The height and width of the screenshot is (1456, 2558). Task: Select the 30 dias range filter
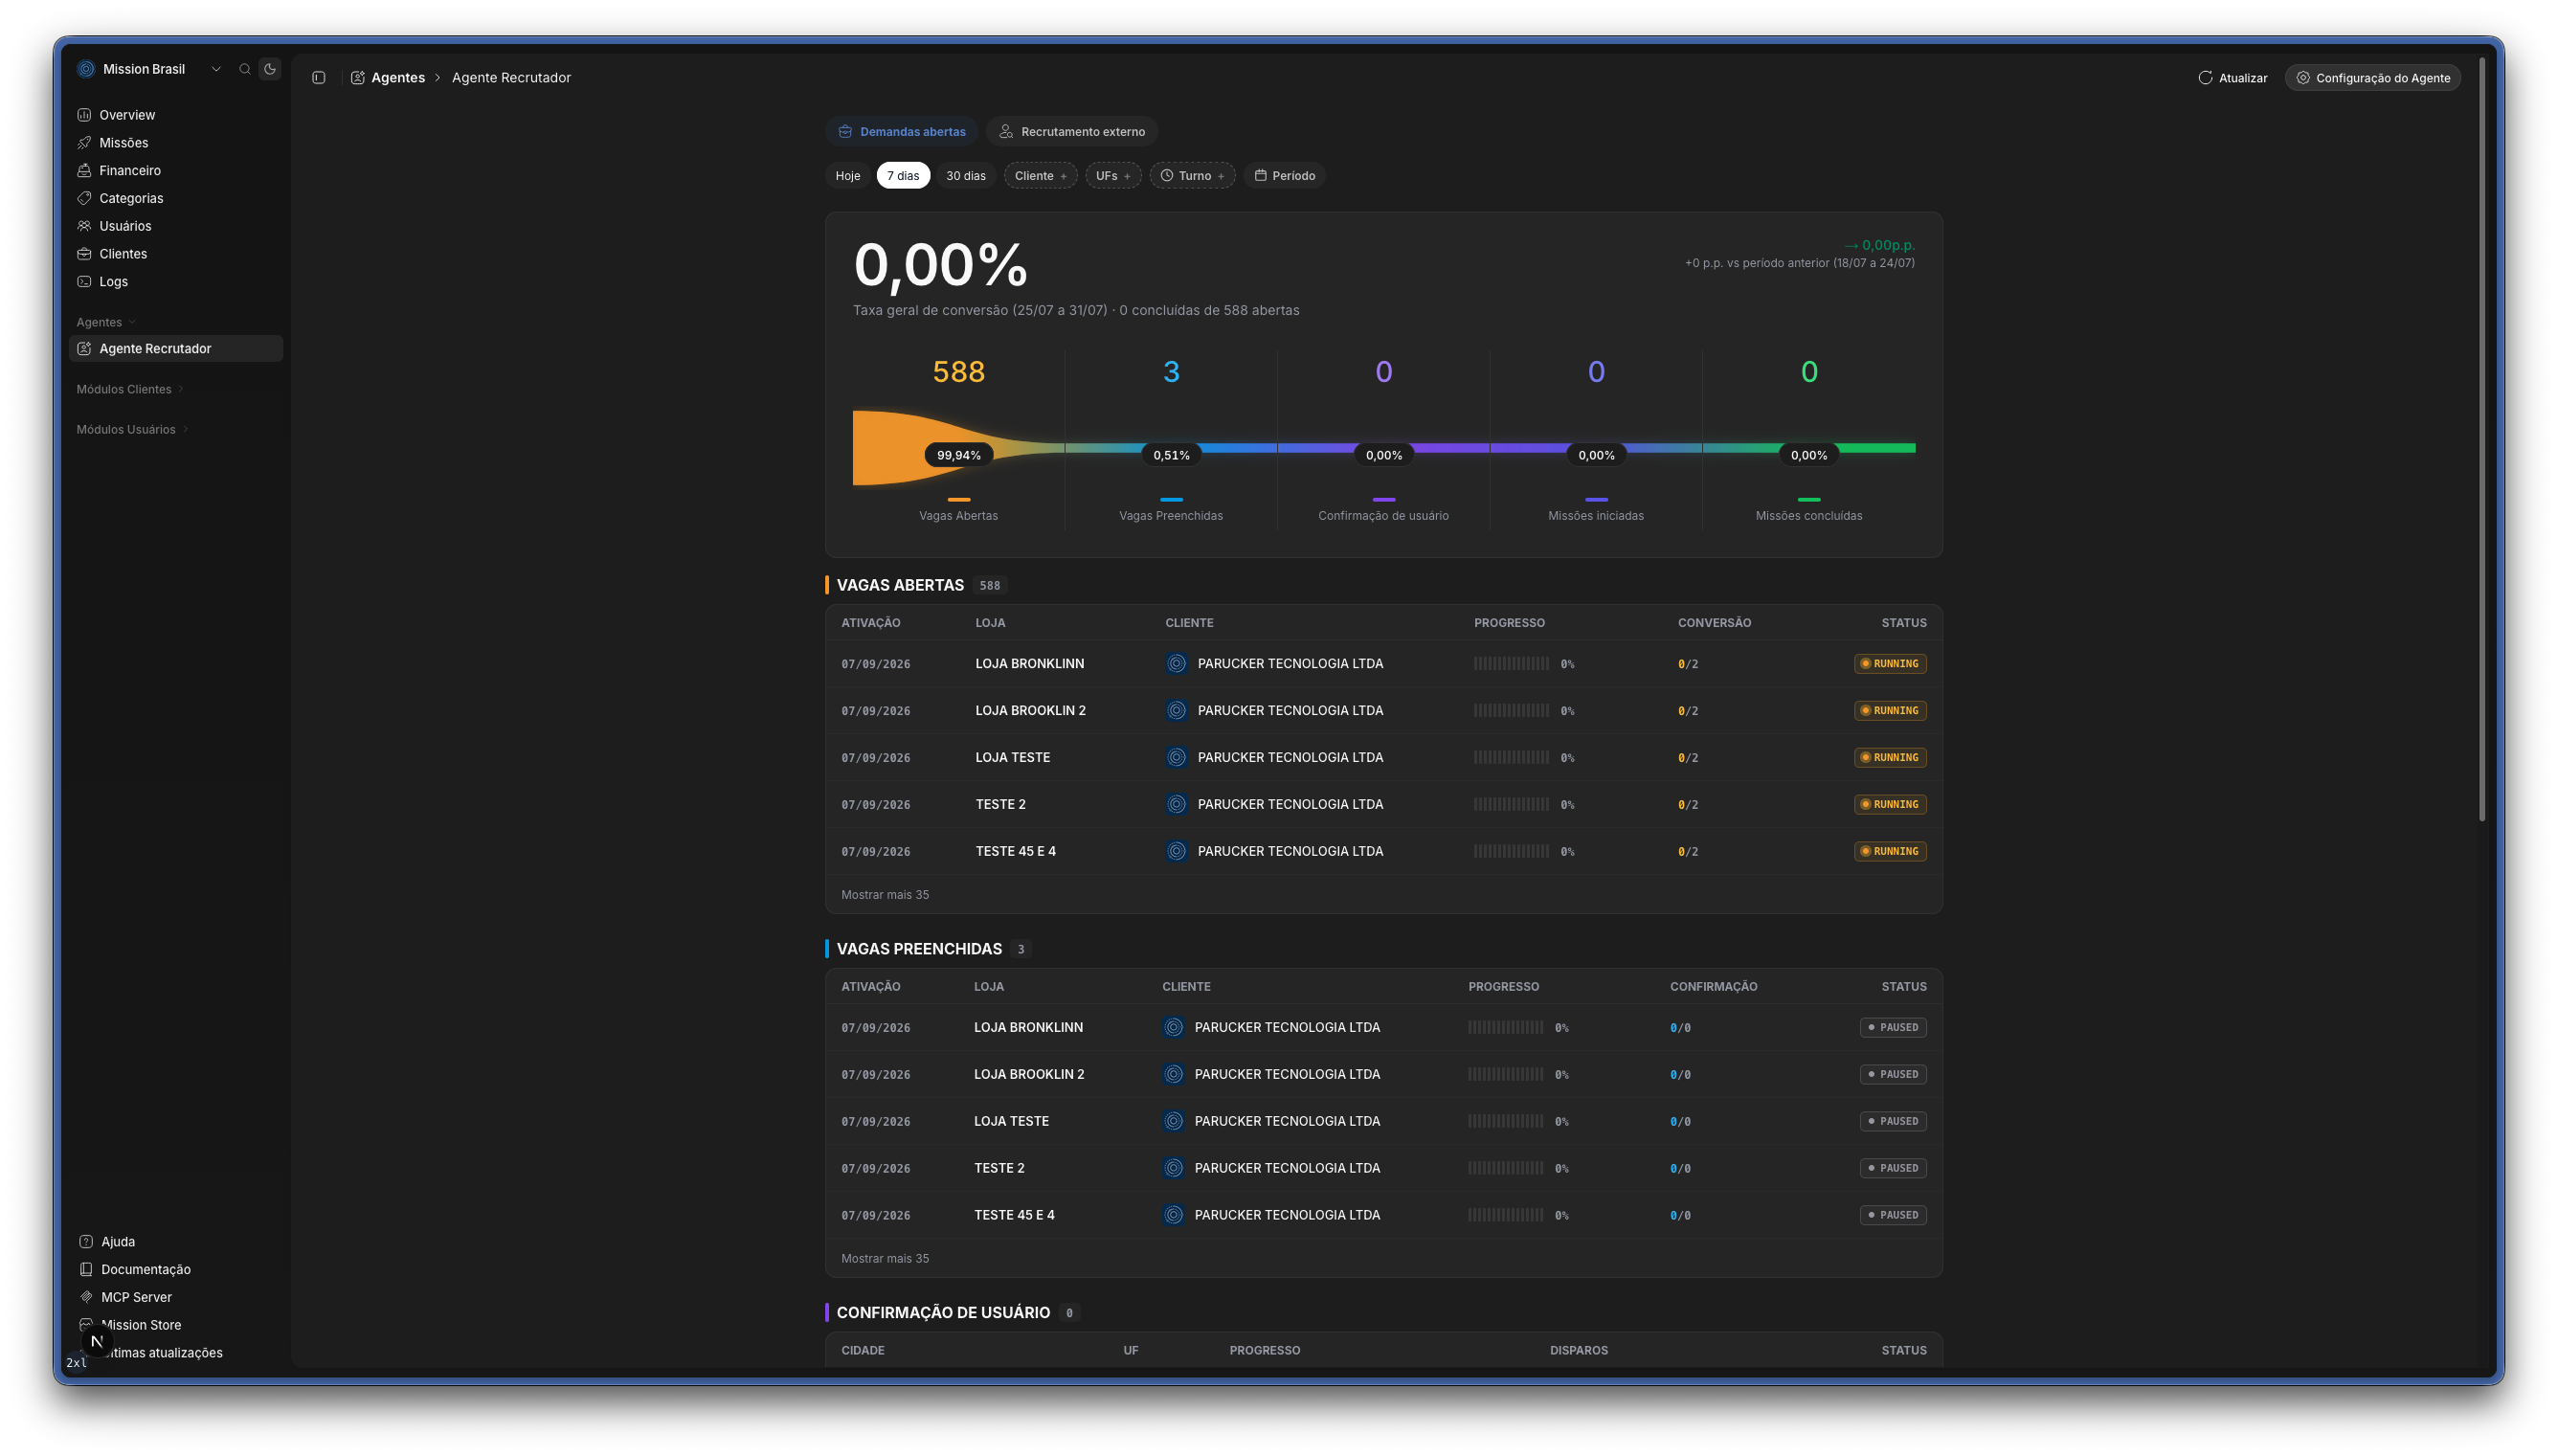966,176
